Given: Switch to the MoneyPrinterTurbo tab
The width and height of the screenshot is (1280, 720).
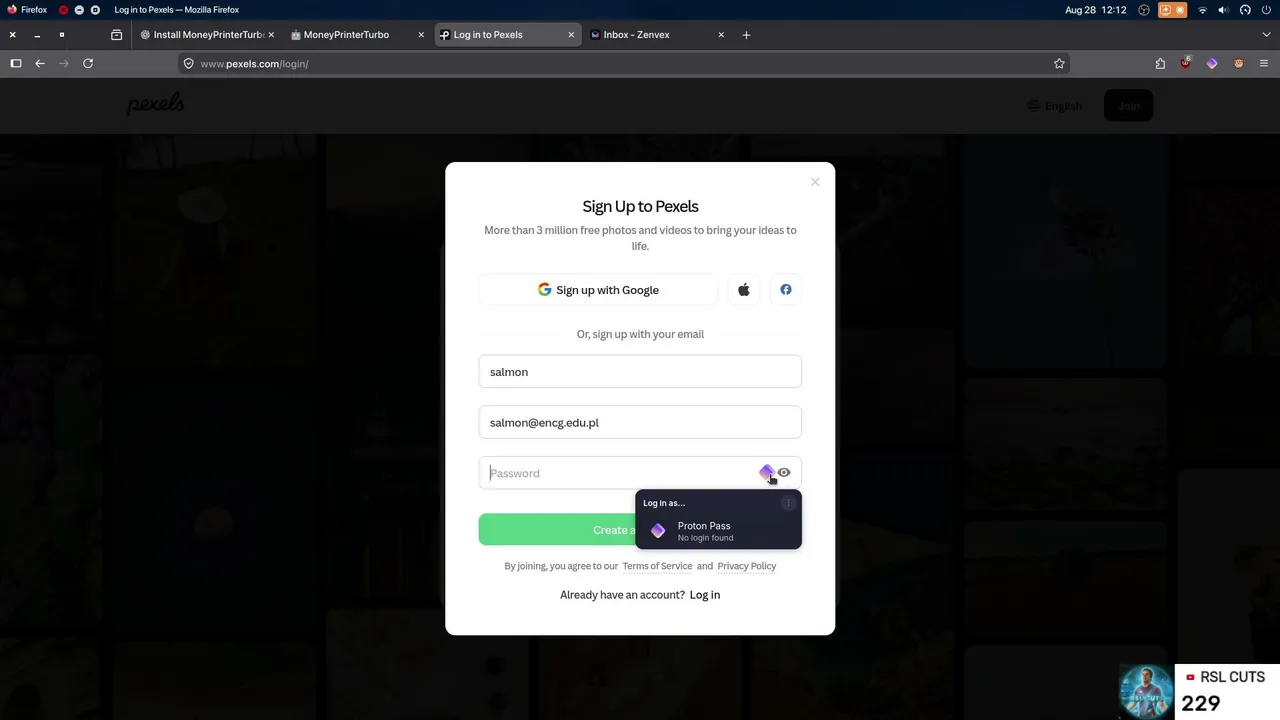Looking at the screenshot, I should (x=357, y=35).
